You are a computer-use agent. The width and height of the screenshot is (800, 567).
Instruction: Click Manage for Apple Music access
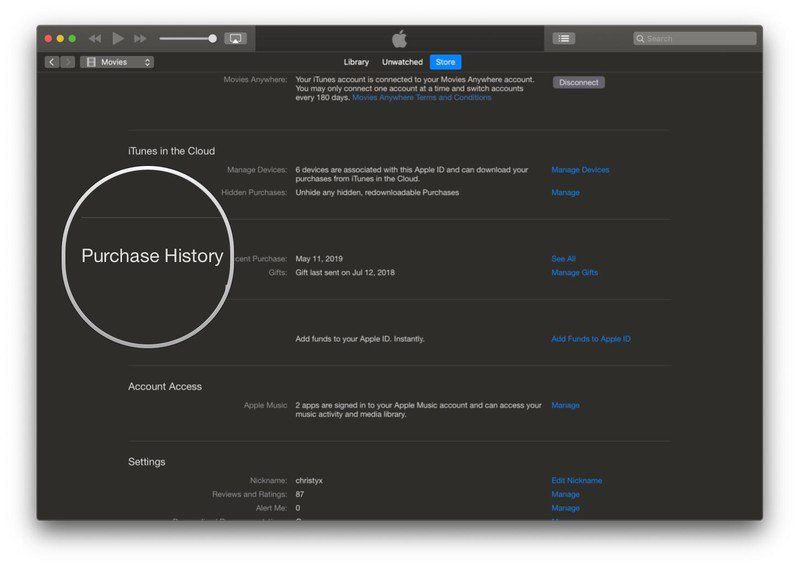[565, 405]
